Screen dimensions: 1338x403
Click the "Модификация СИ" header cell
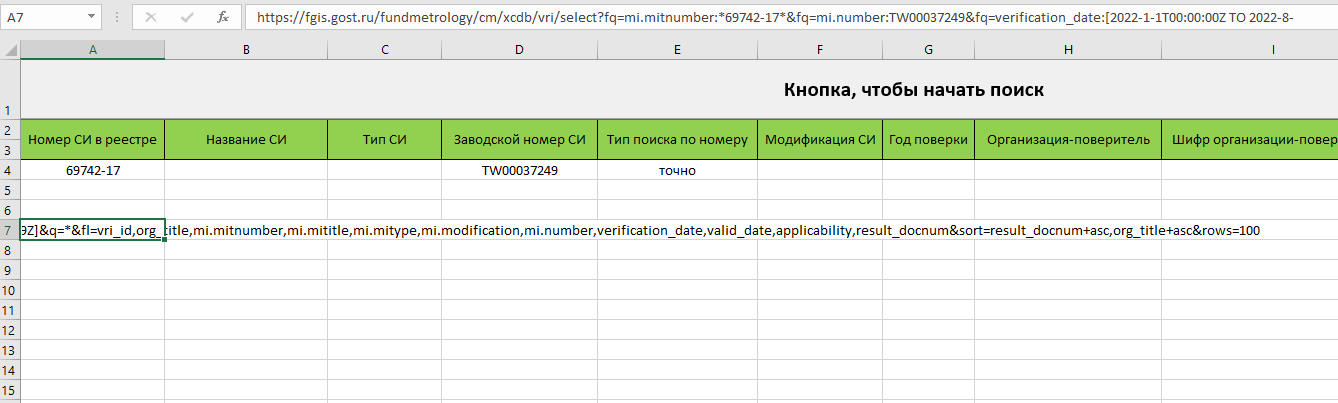[820, 140]
